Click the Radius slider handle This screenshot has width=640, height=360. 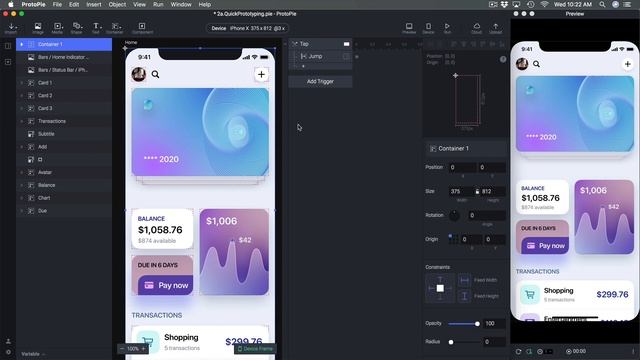tap(451, 342)
